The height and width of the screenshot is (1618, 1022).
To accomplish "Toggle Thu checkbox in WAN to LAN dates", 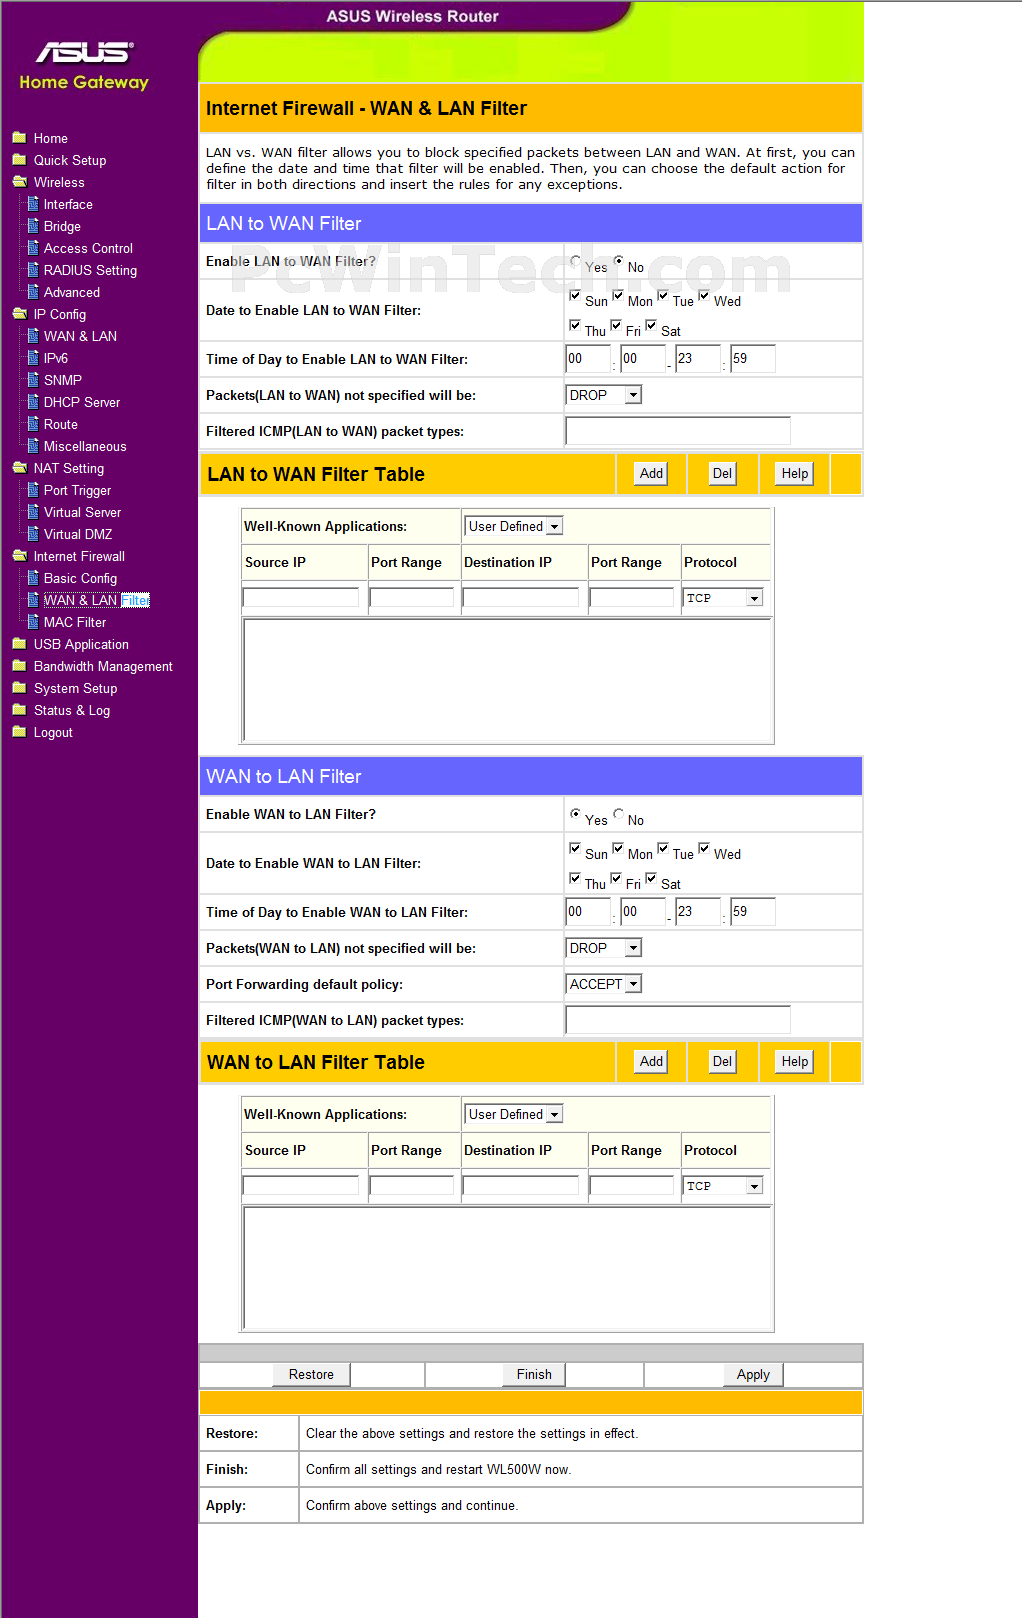I will 575,878.
